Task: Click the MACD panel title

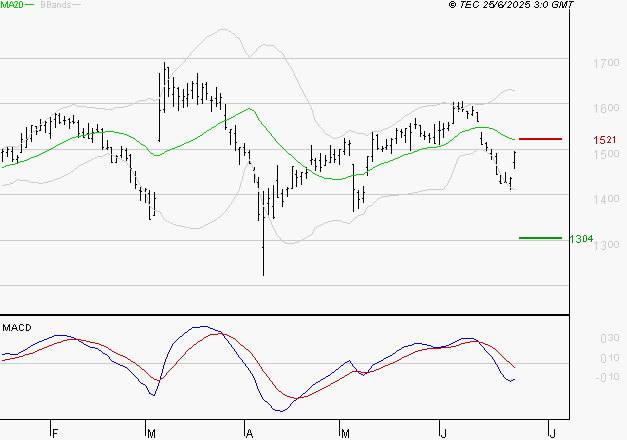Action: 17,328
